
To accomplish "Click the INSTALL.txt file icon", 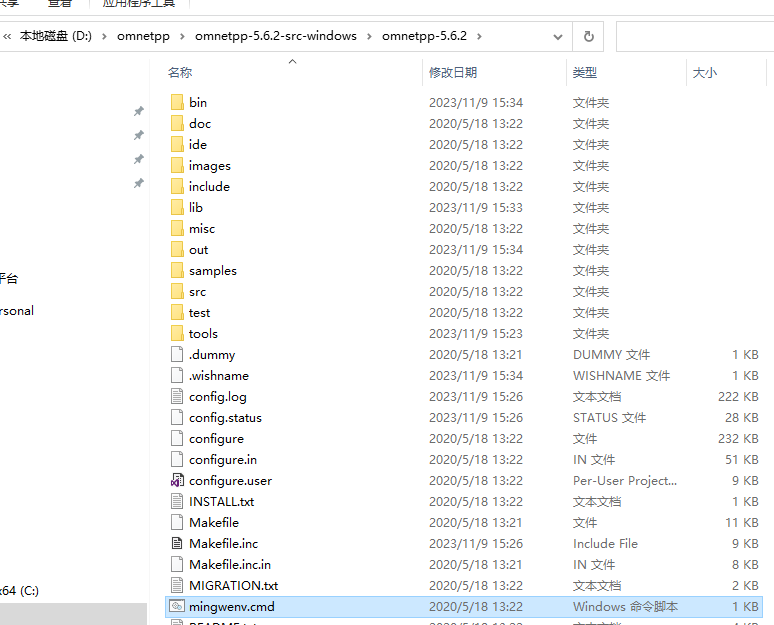I will [177, 501].
